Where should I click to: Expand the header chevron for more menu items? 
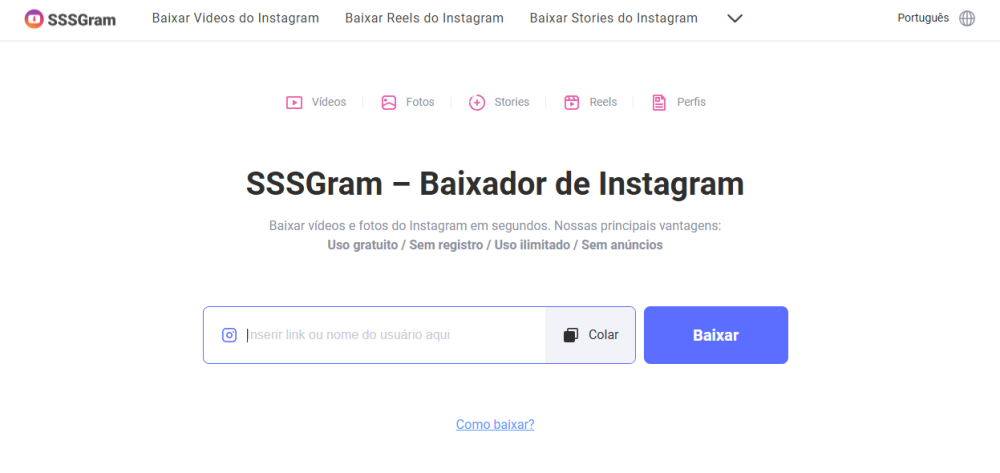point(735,18)
